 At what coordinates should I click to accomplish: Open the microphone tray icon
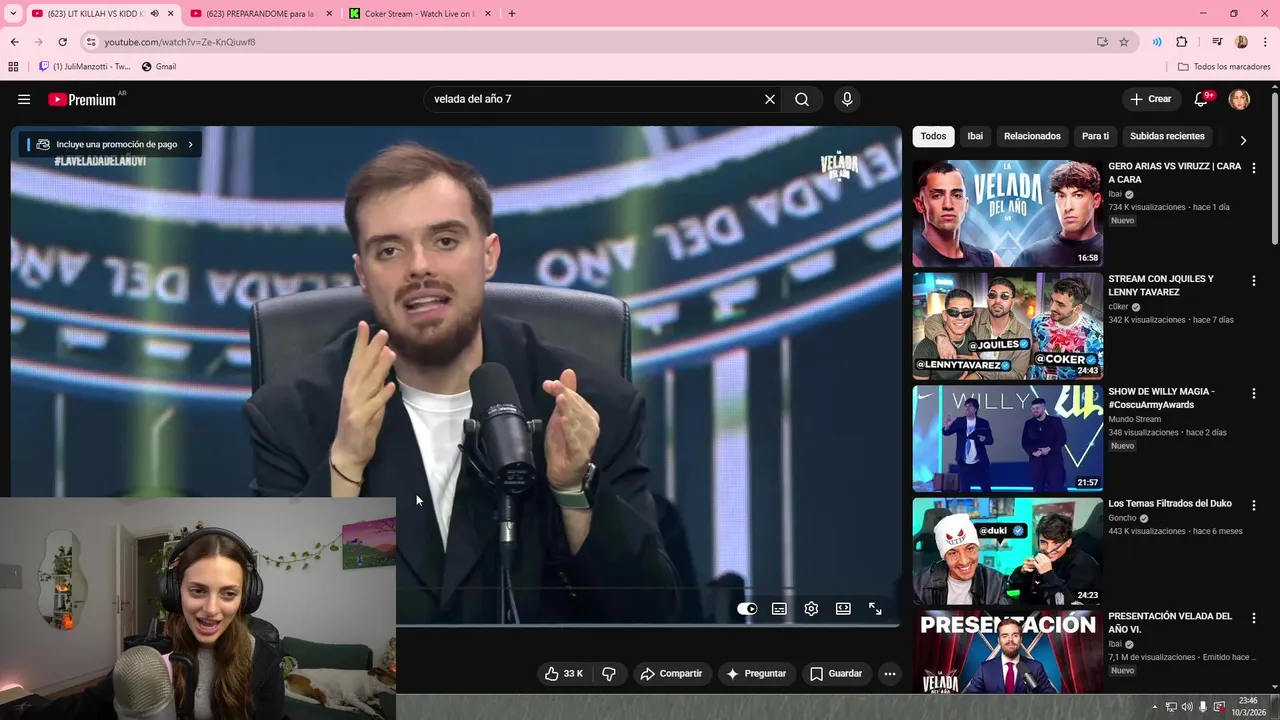pyautogui.click(x=1203, y=707)
